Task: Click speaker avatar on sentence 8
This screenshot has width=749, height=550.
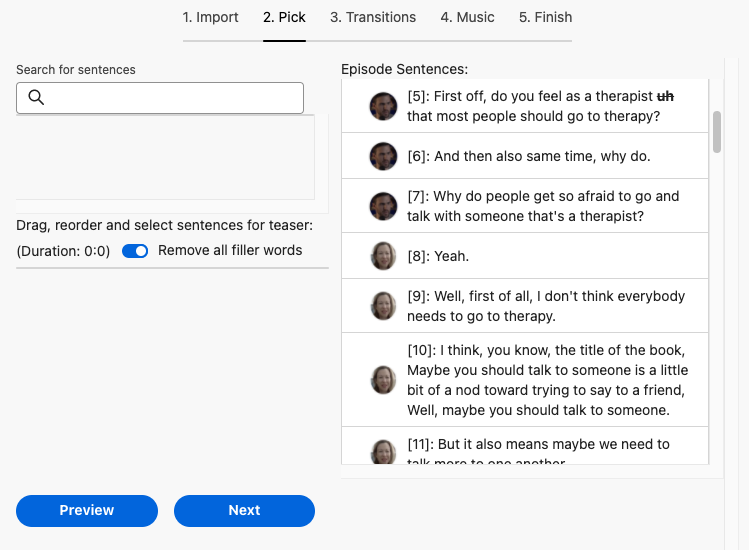Action: 383,256
